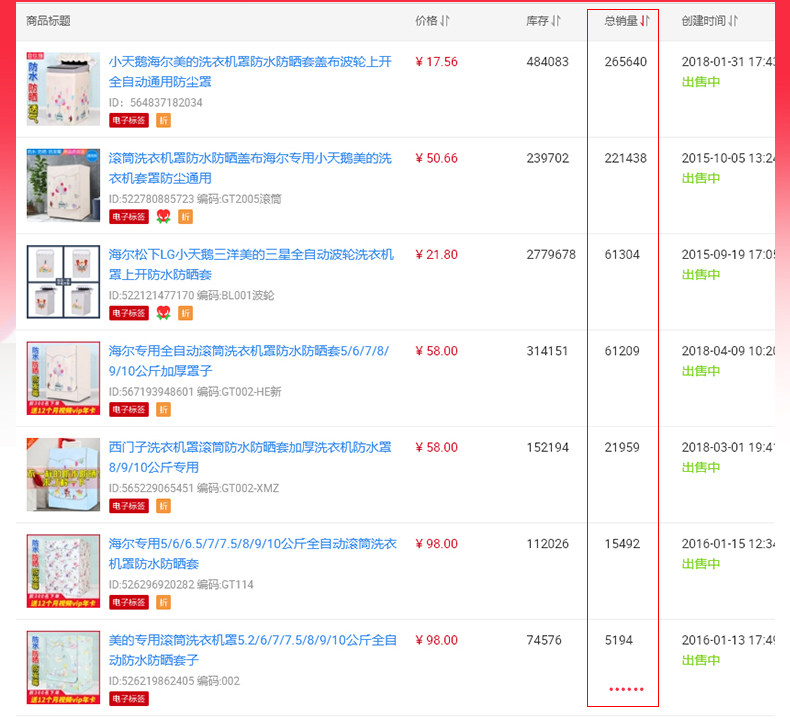Click the 折 discount badge for GT114
Image resolution: width=790 pixels, height=727 pixels.
coord(163,602)
